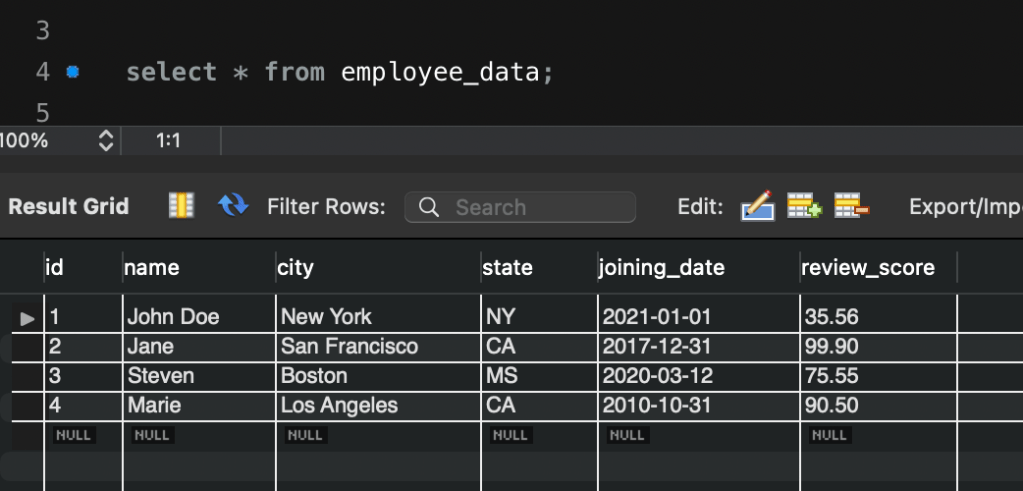Screen dimensions: 1023x491
Task: Open the 100% zoom level stepper
Action: [x=105, y=141]
